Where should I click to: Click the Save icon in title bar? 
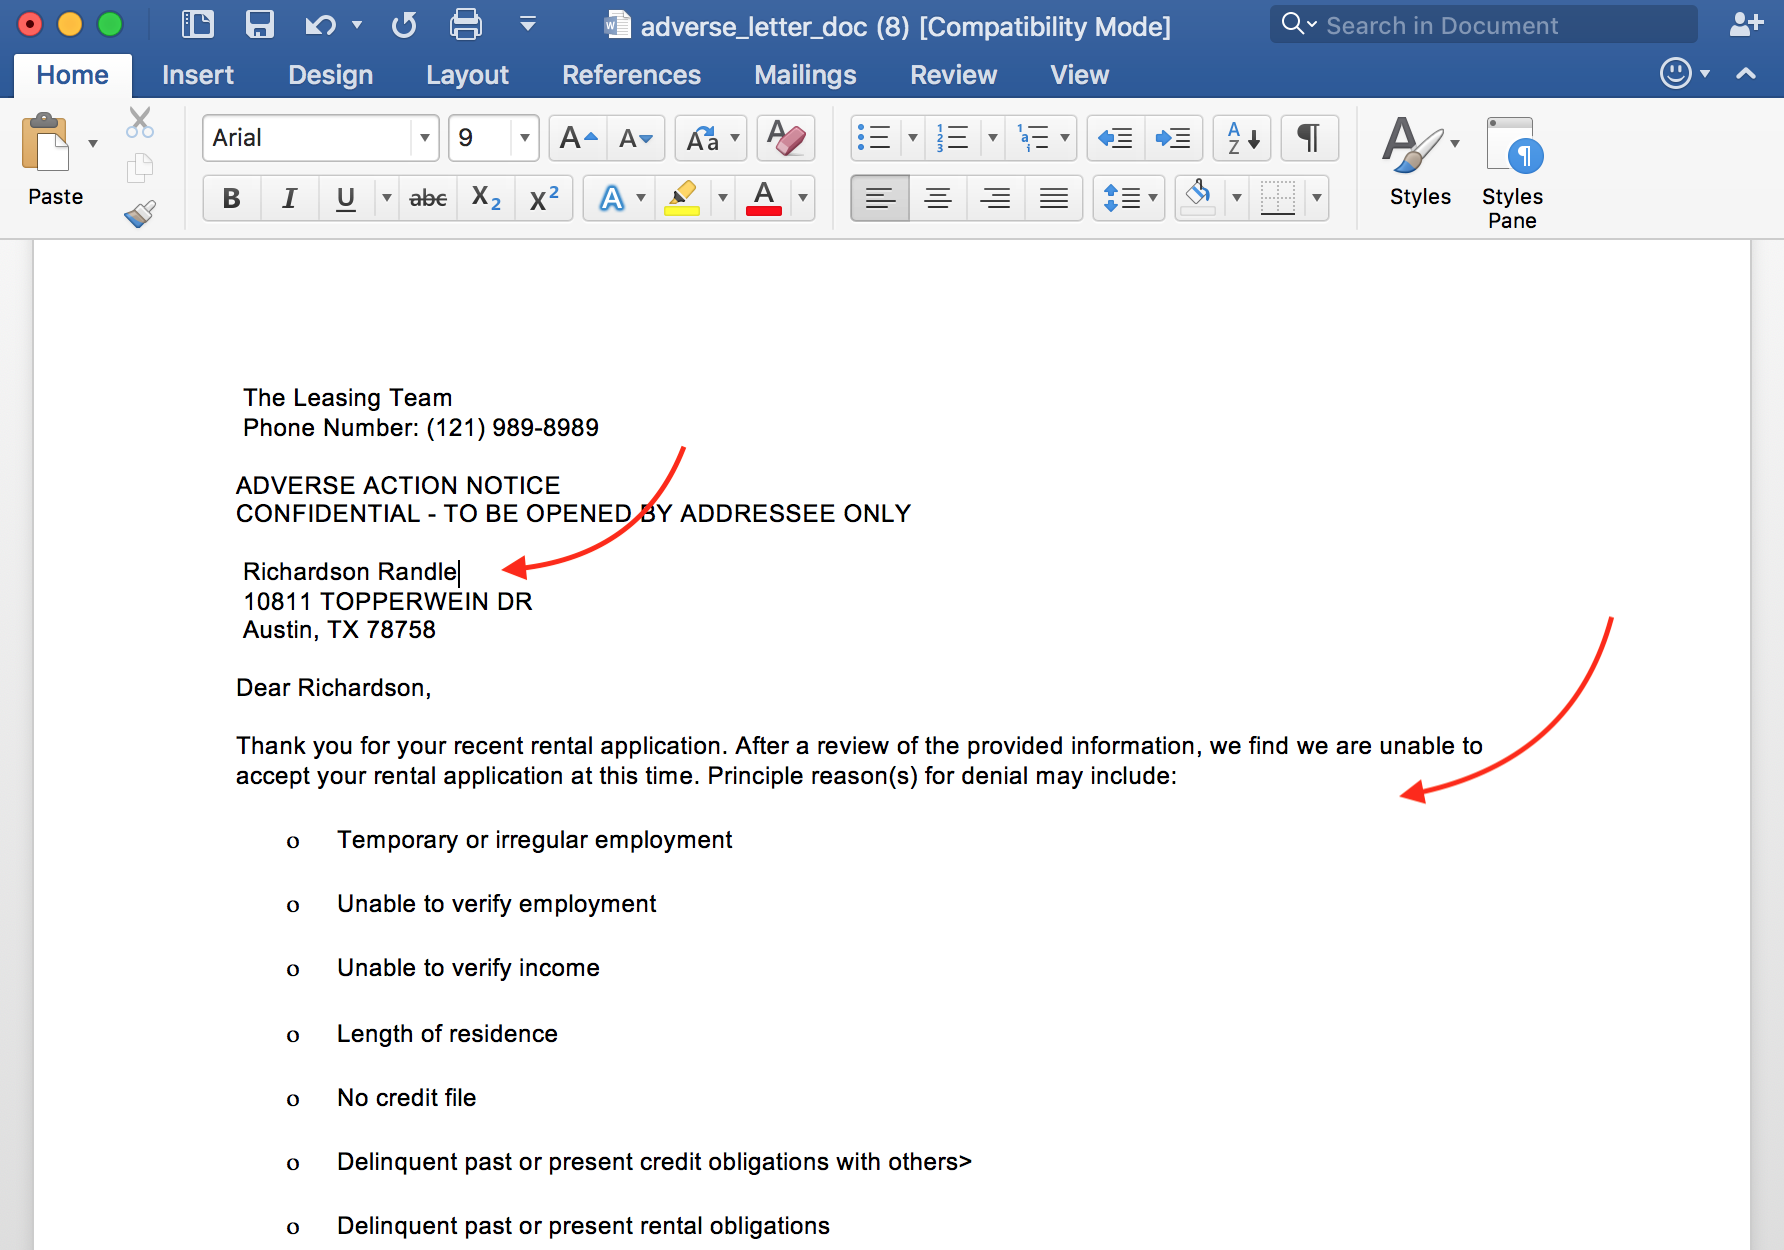[260, 25]
